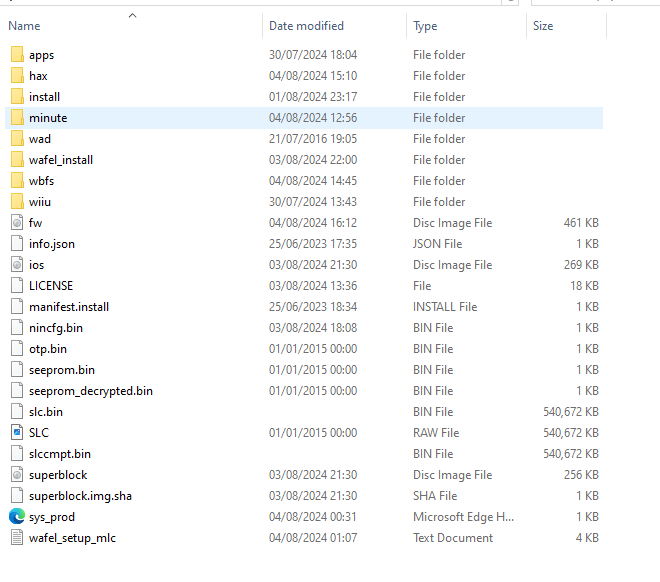Click the apps folder icon

(17, 55)
